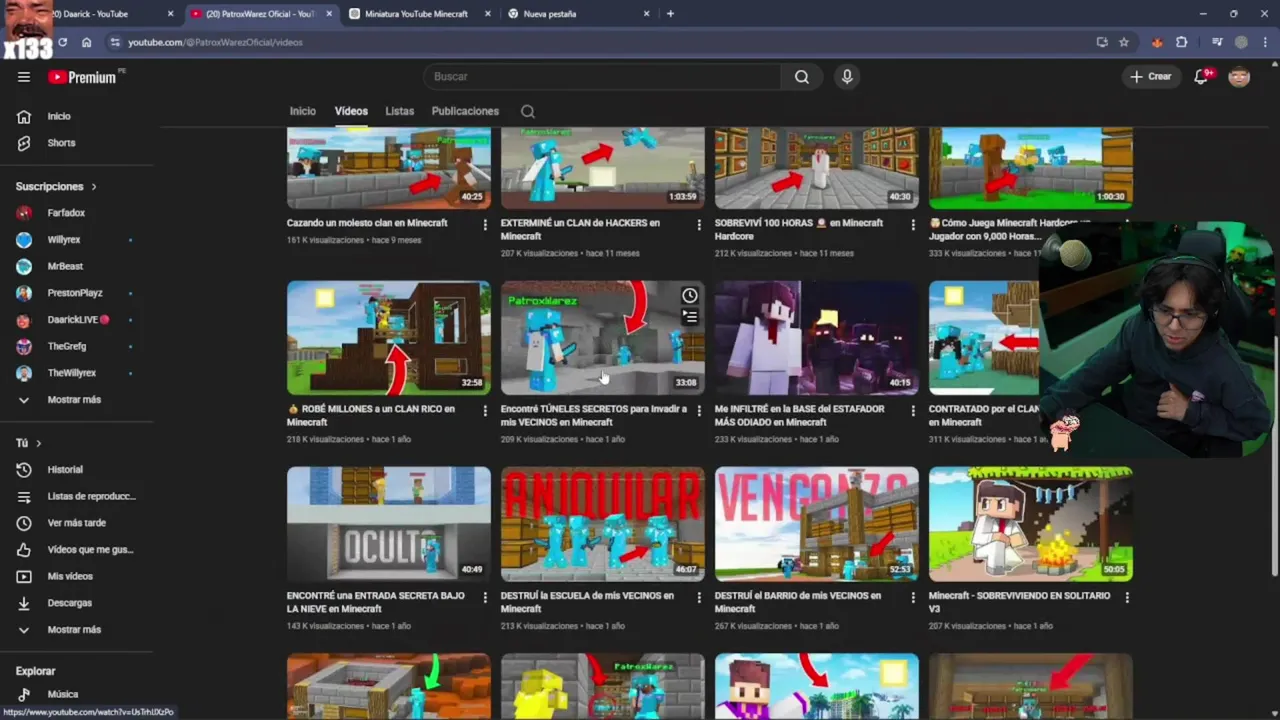Open the account avatar menu
Image resolution: width=1280 pixels, height=720 pixels.
(x=1239, y=77)
